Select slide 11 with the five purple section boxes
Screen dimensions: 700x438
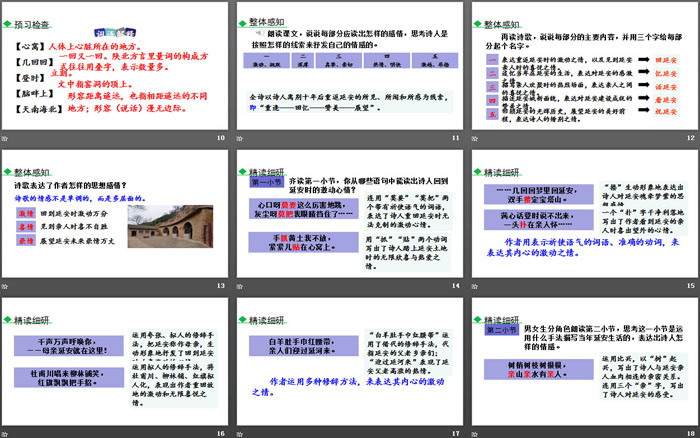pyautogui.click(x=350, y=66)
